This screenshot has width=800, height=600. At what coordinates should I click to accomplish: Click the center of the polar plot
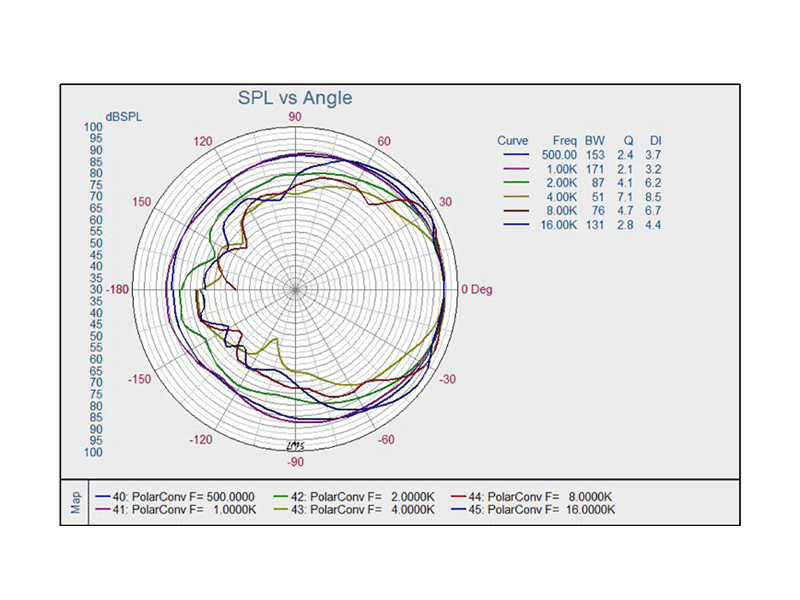295,290
